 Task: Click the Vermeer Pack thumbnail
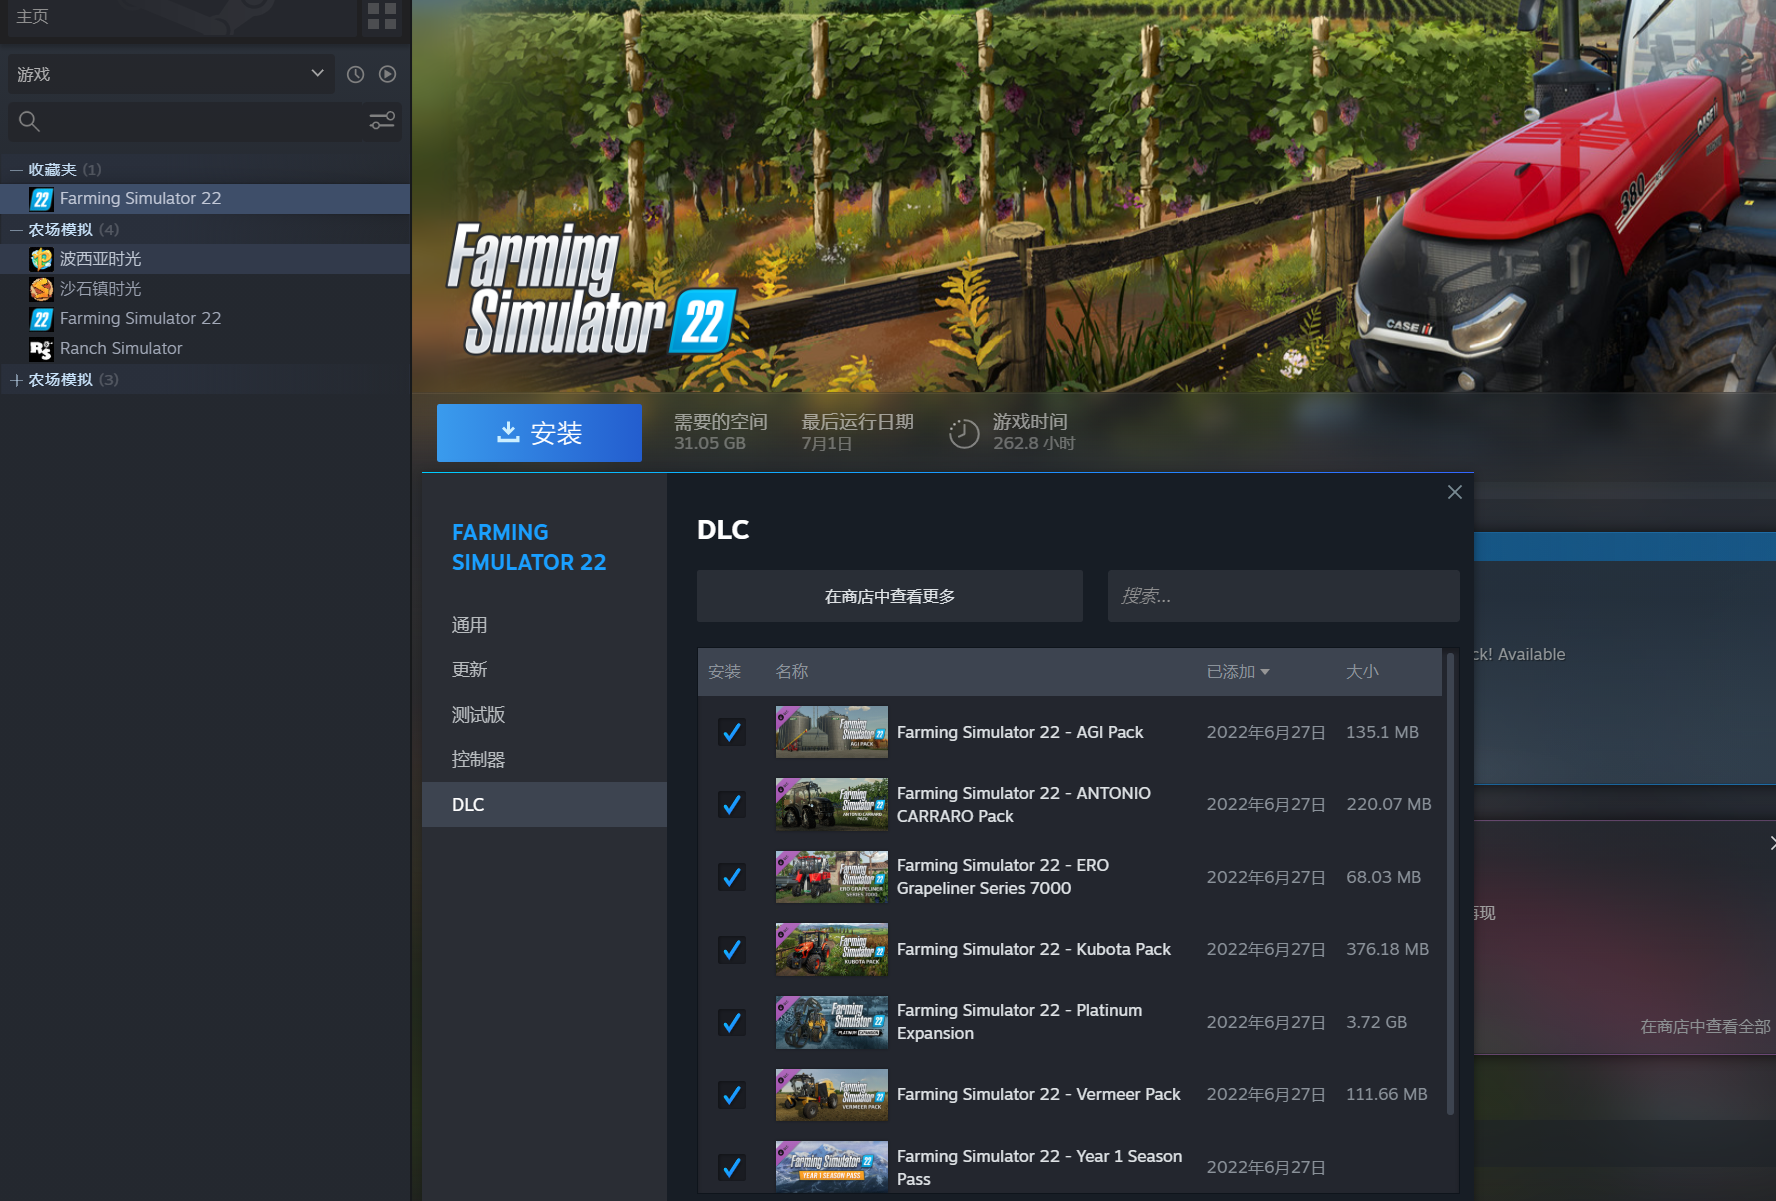832,1094
